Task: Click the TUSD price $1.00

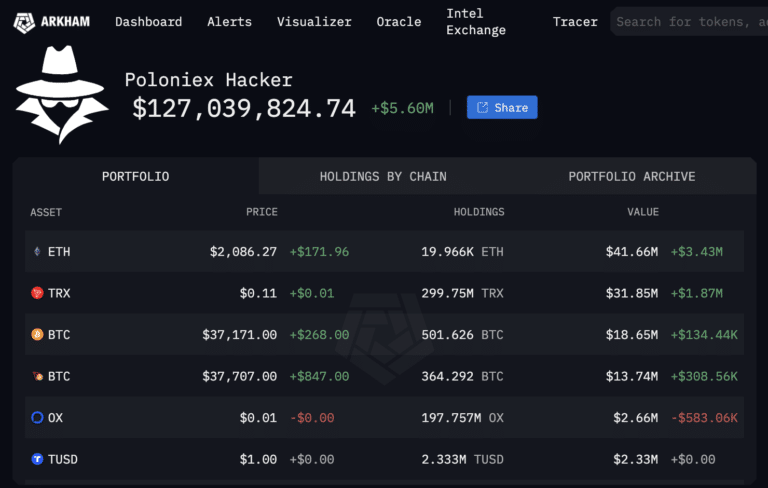Action: coord(258,459)
